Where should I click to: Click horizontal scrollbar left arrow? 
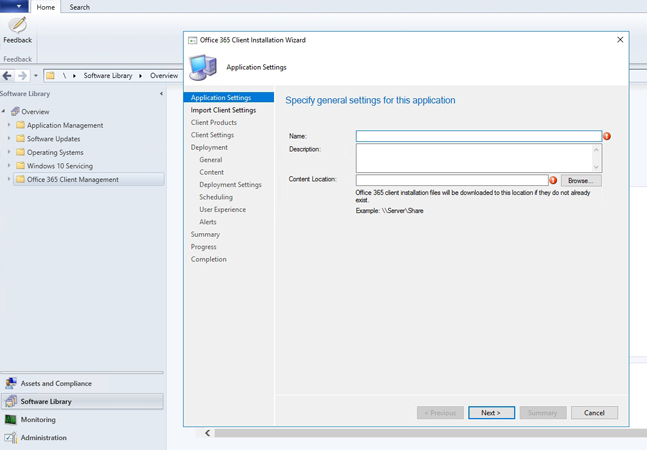click(208, 433)
